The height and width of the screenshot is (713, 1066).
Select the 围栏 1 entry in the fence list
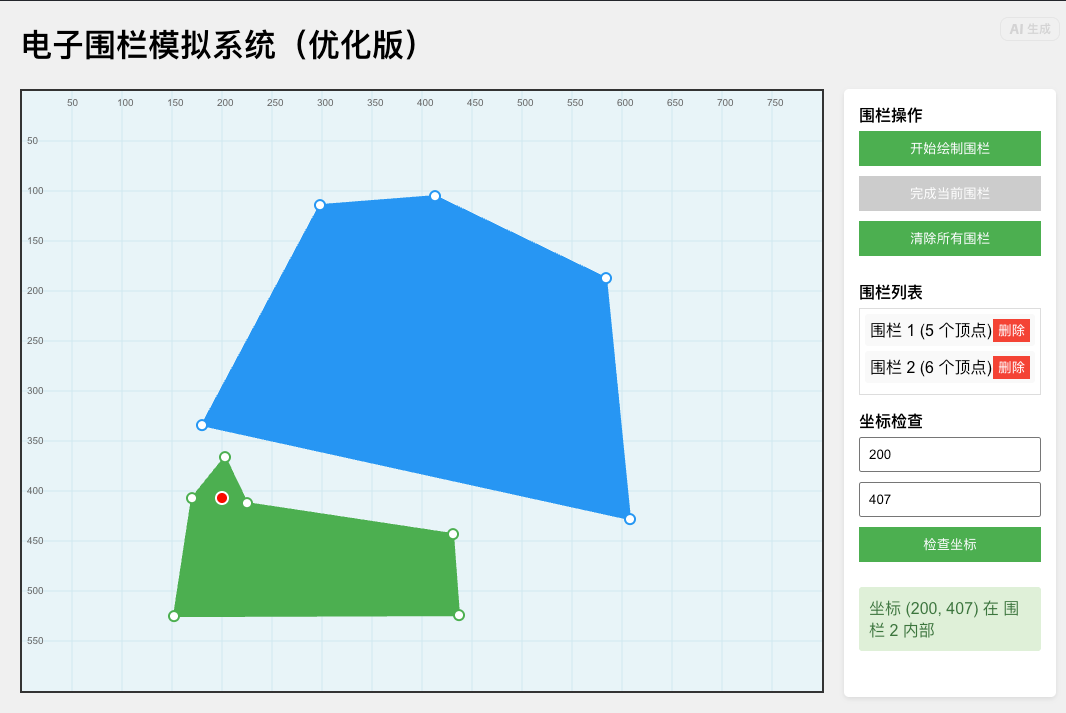925,329
